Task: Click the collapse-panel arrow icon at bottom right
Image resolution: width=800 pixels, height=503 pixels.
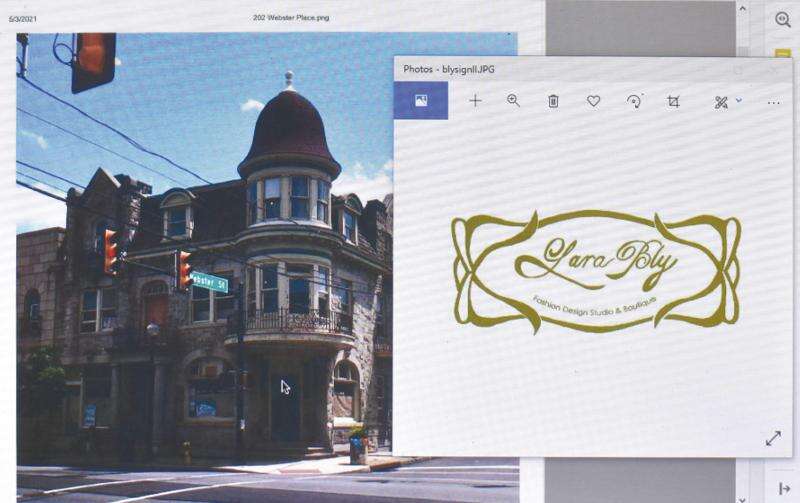Action: (x=784, y=489)
